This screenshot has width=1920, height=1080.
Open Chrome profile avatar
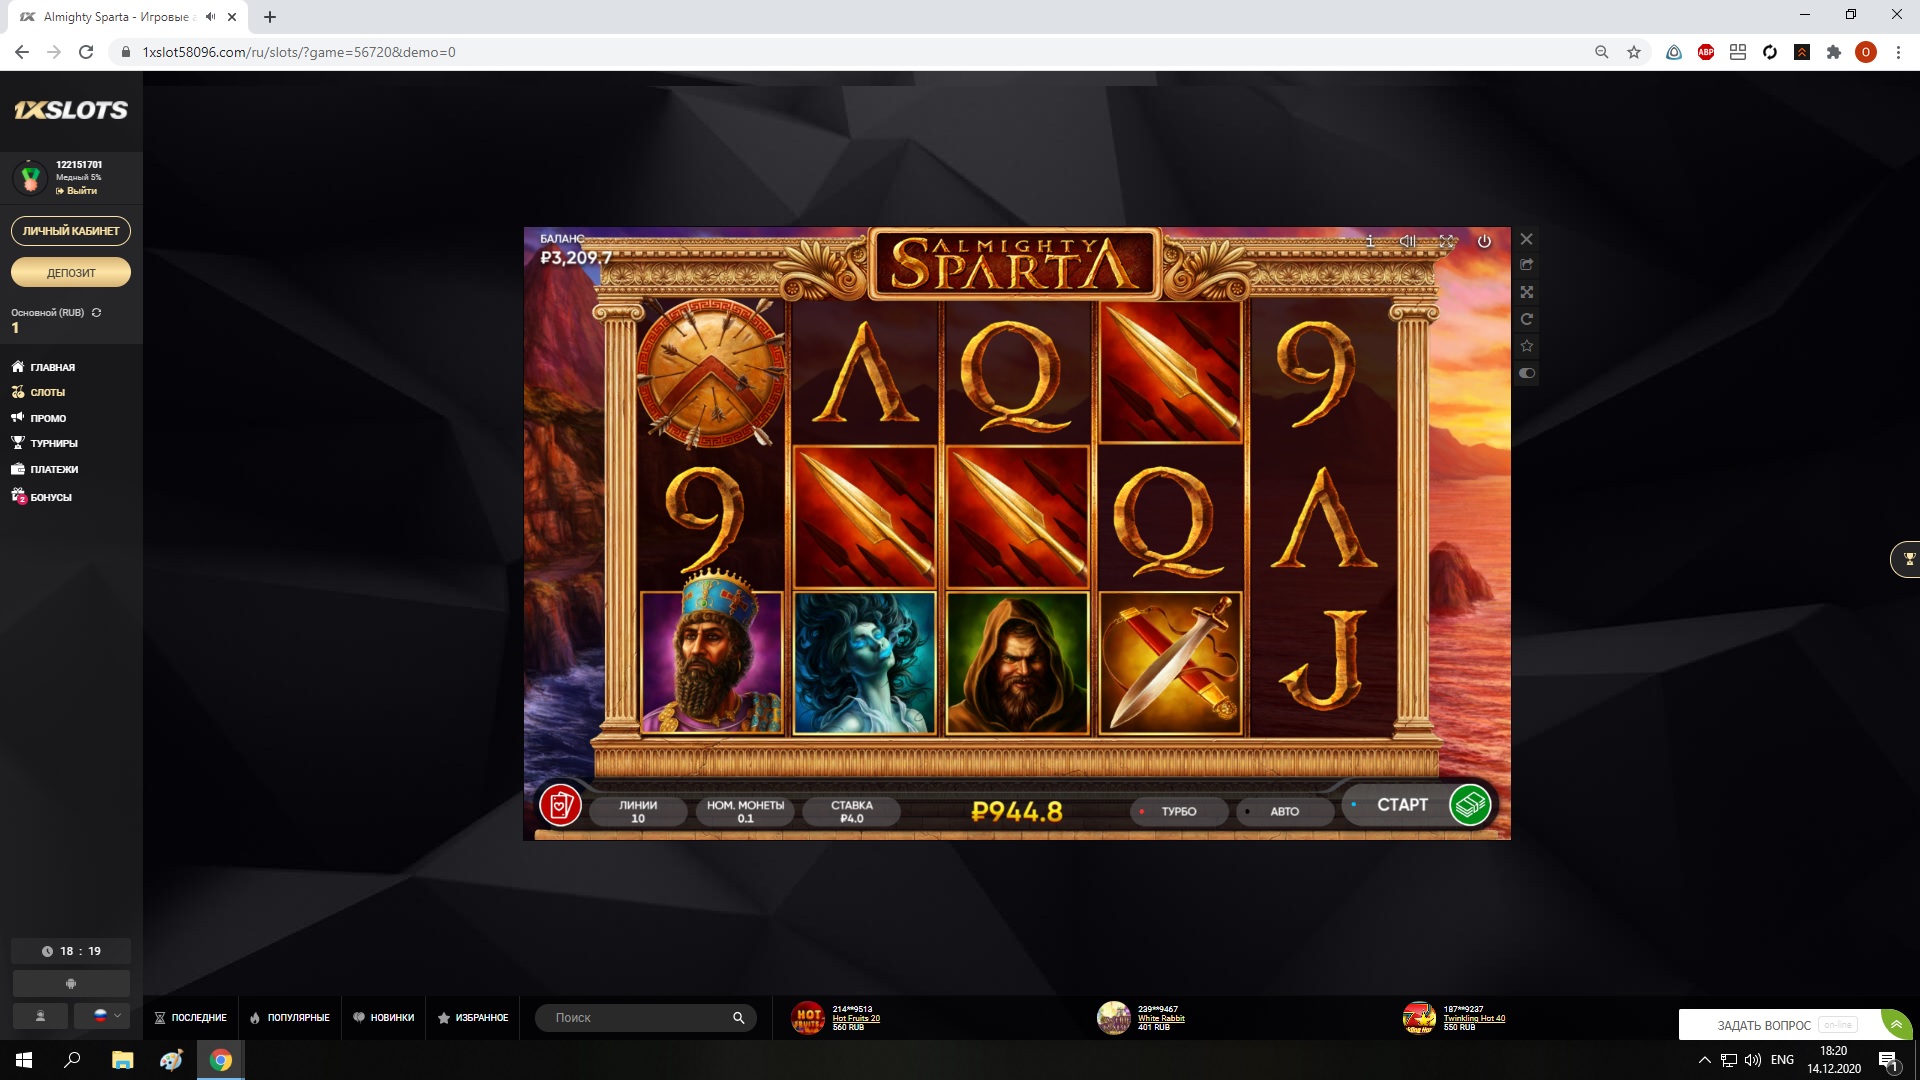[x=1865, y=52]
